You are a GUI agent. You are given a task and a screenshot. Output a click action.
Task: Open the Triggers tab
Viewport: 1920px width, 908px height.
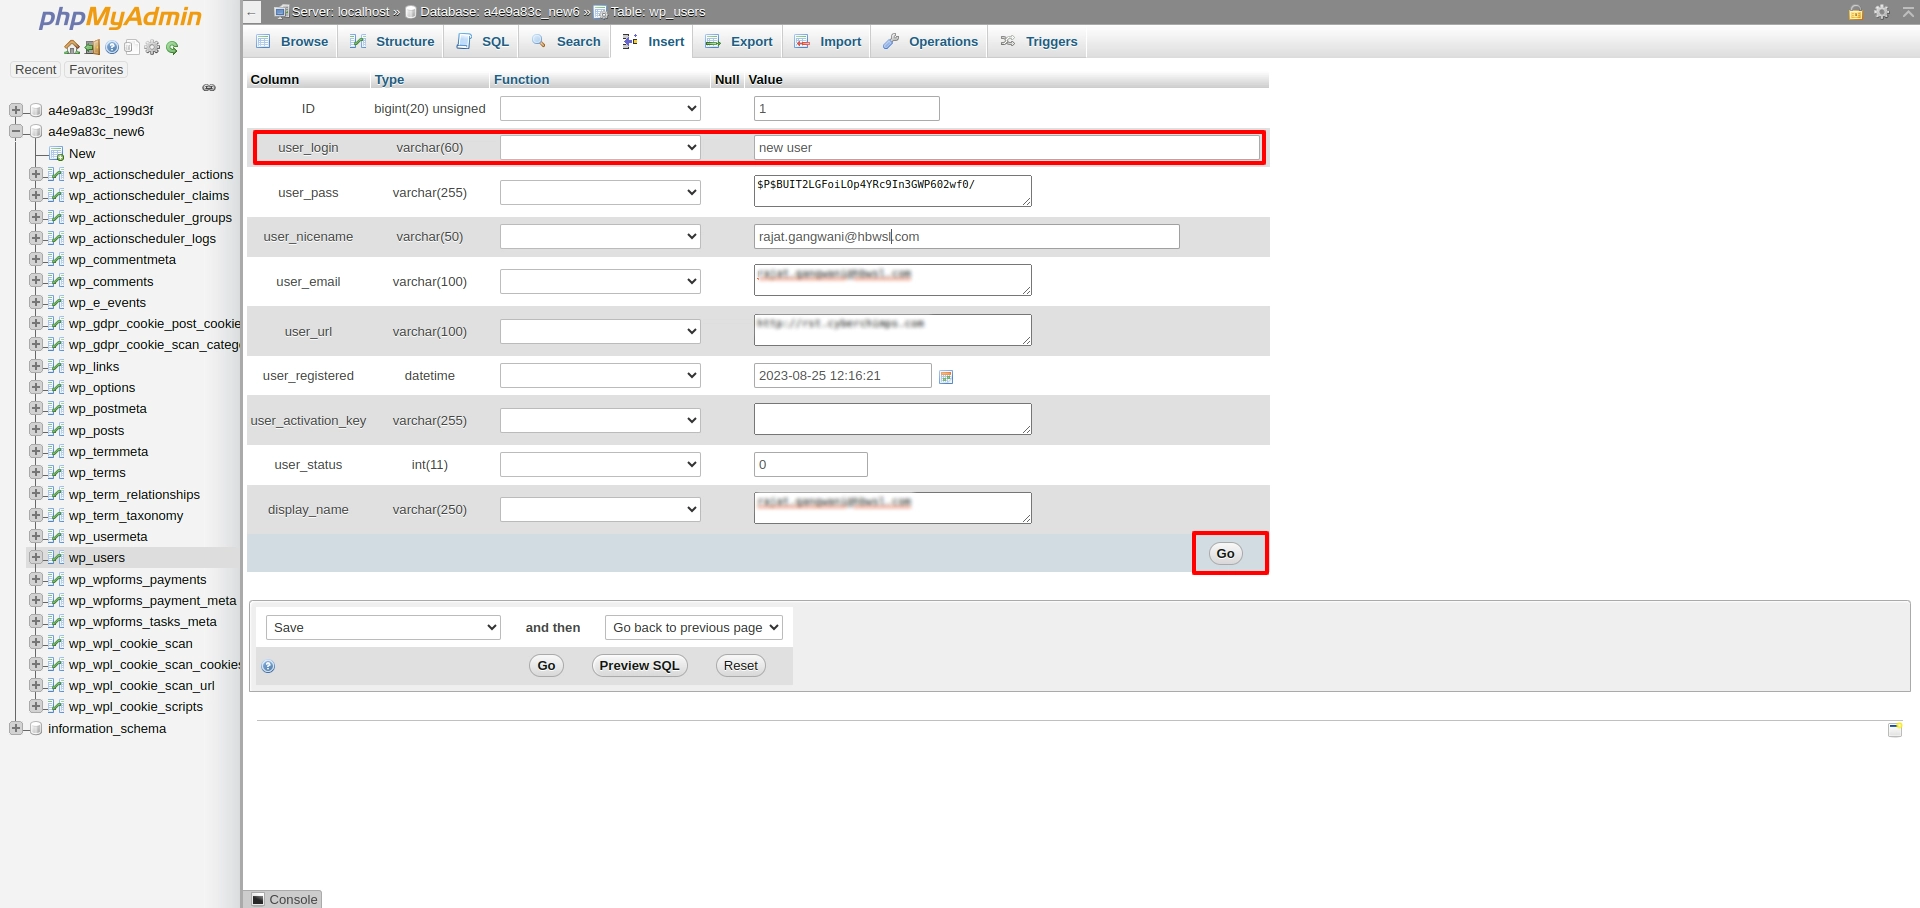point(1039,41)
